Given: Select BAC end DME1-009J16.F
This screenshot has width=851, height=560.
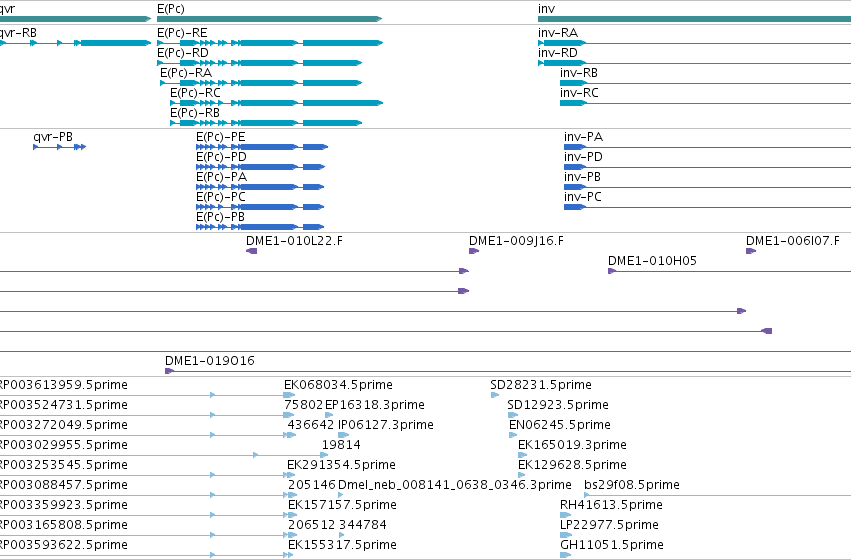Looking at the screenshot, I should [474, 251].
